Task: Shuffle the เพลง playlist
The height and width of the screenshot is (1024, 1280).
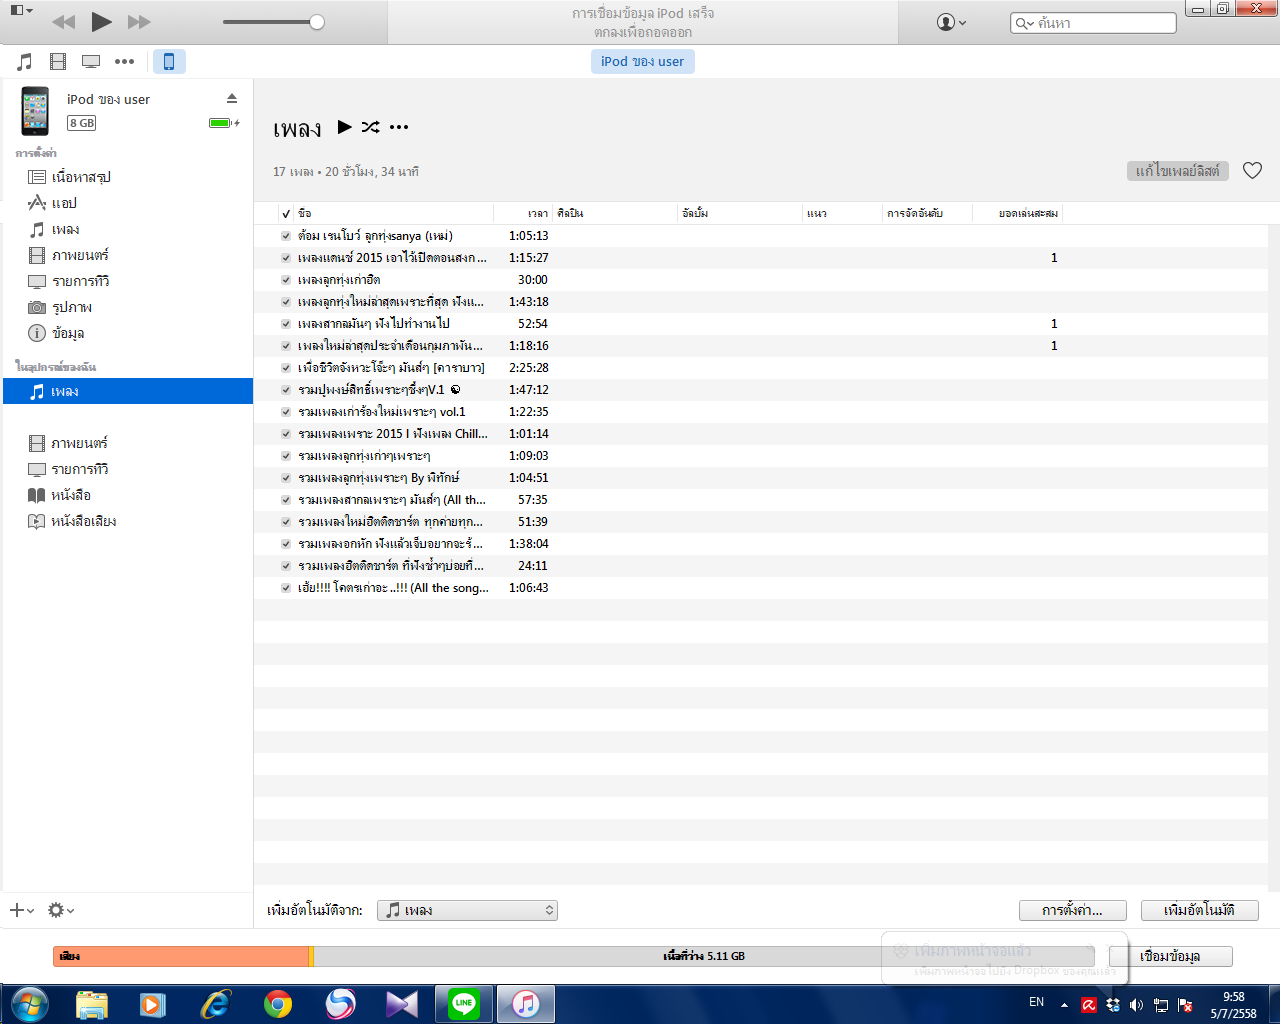Action: tap(371, 127)
